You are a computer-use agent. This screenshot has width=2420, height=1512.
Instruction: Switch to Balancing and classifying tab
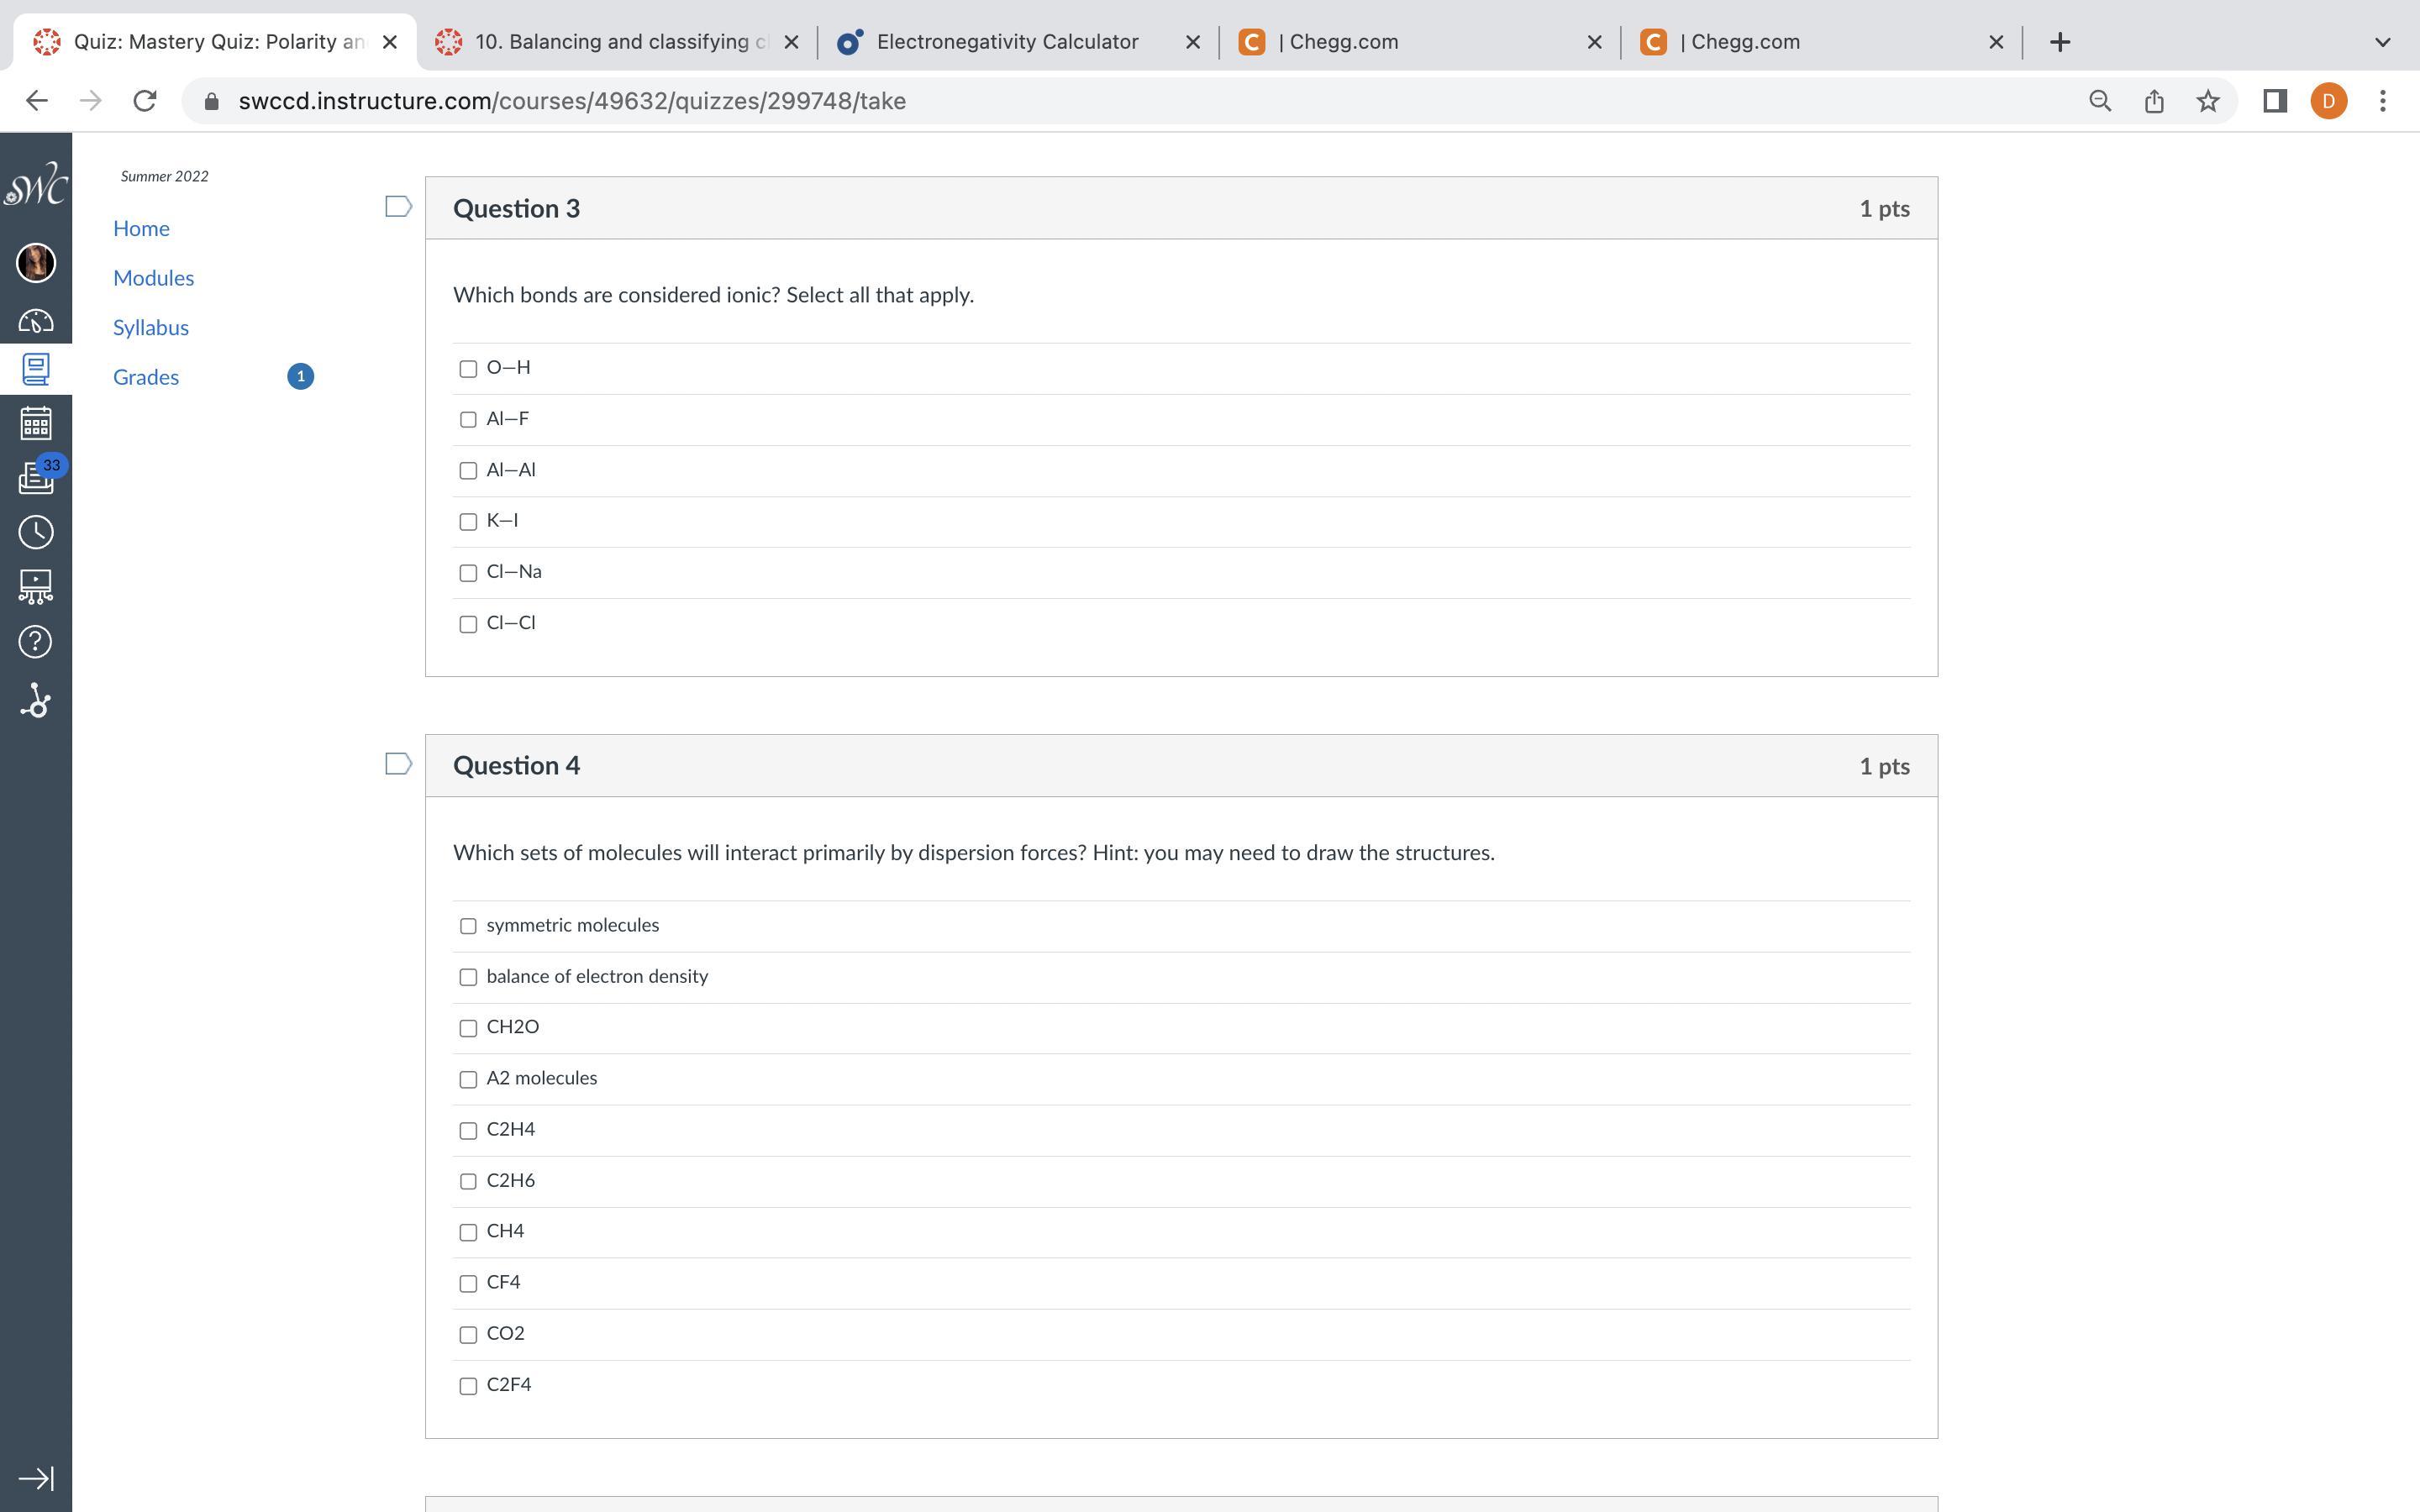click(620, 42)
